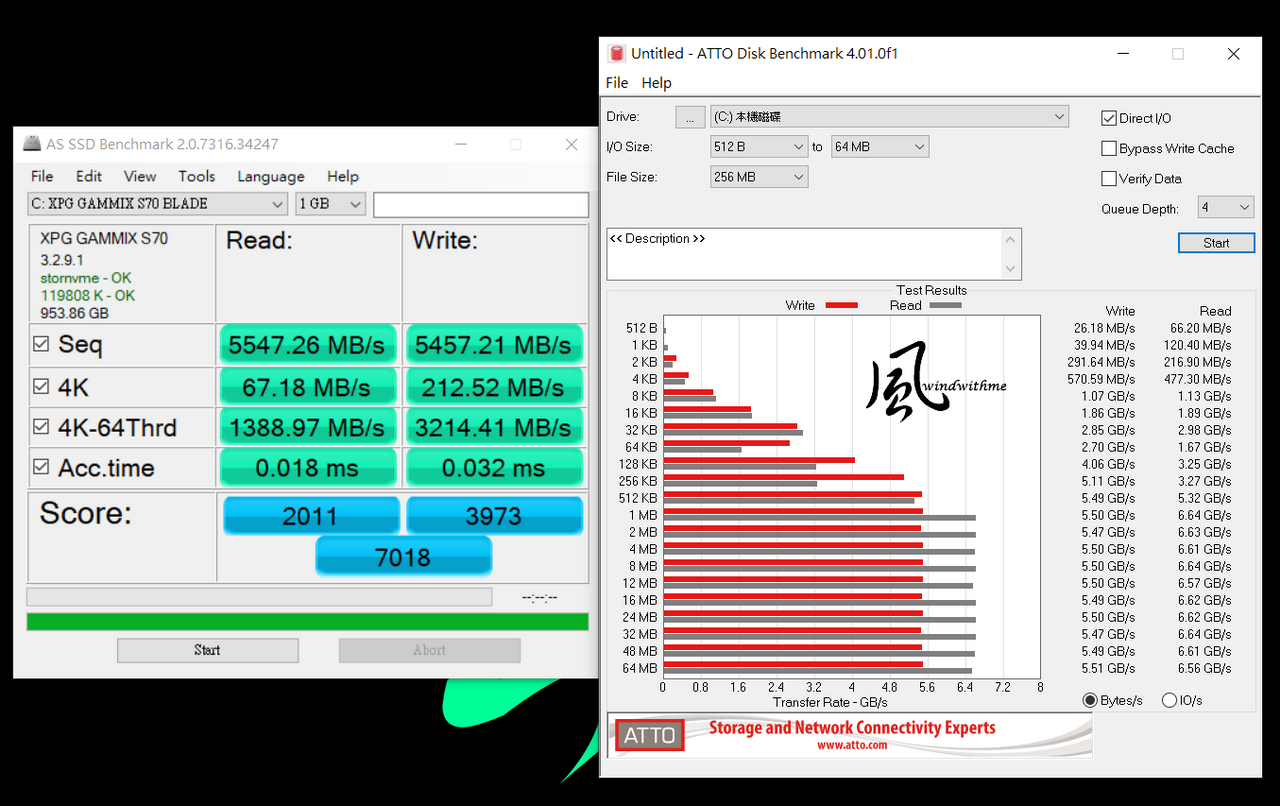Toggle the Acc.time test checkbox
The image size is (1280, 806).
(41, 467)
